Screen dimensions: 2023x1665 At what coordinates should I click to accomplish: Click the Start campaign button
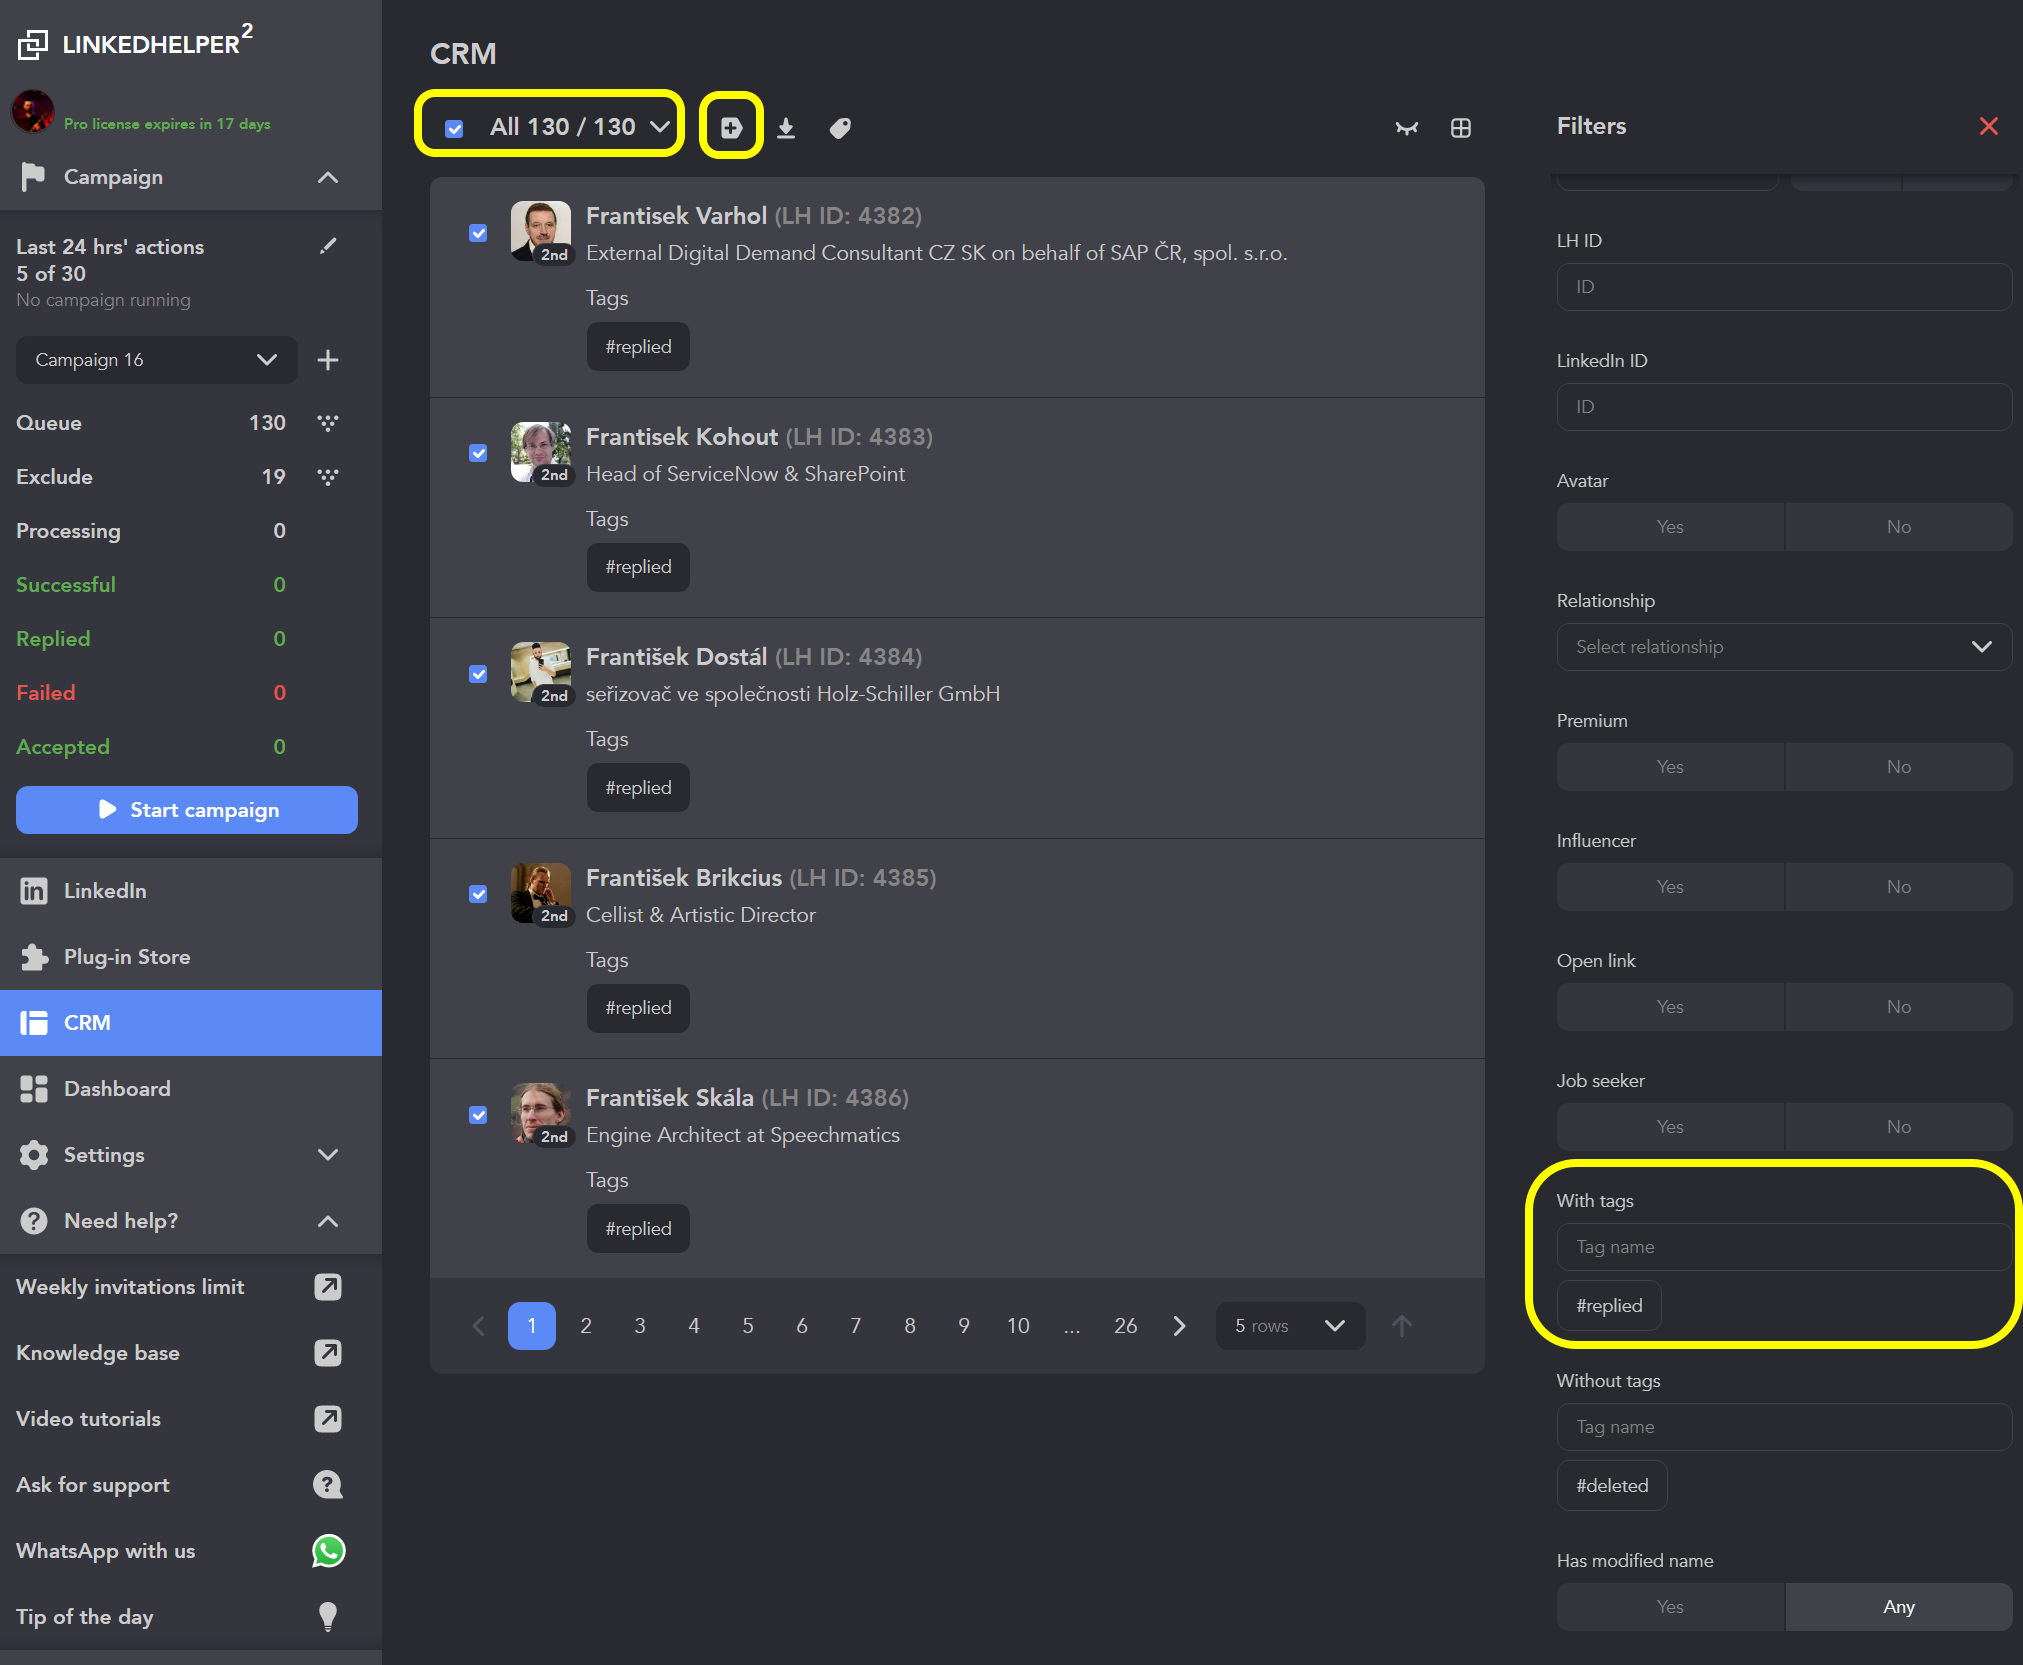[x=187, y=810]
